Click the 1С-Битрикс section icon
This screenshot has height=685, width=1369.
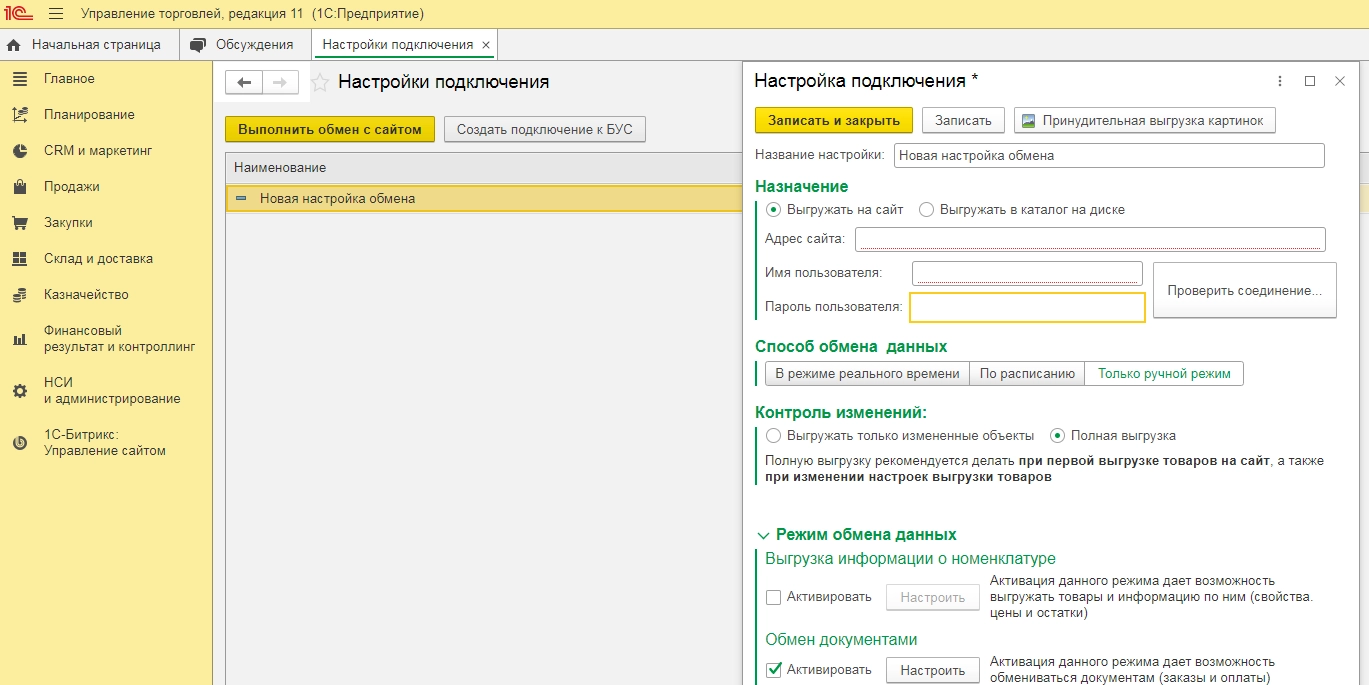(20, 443)
